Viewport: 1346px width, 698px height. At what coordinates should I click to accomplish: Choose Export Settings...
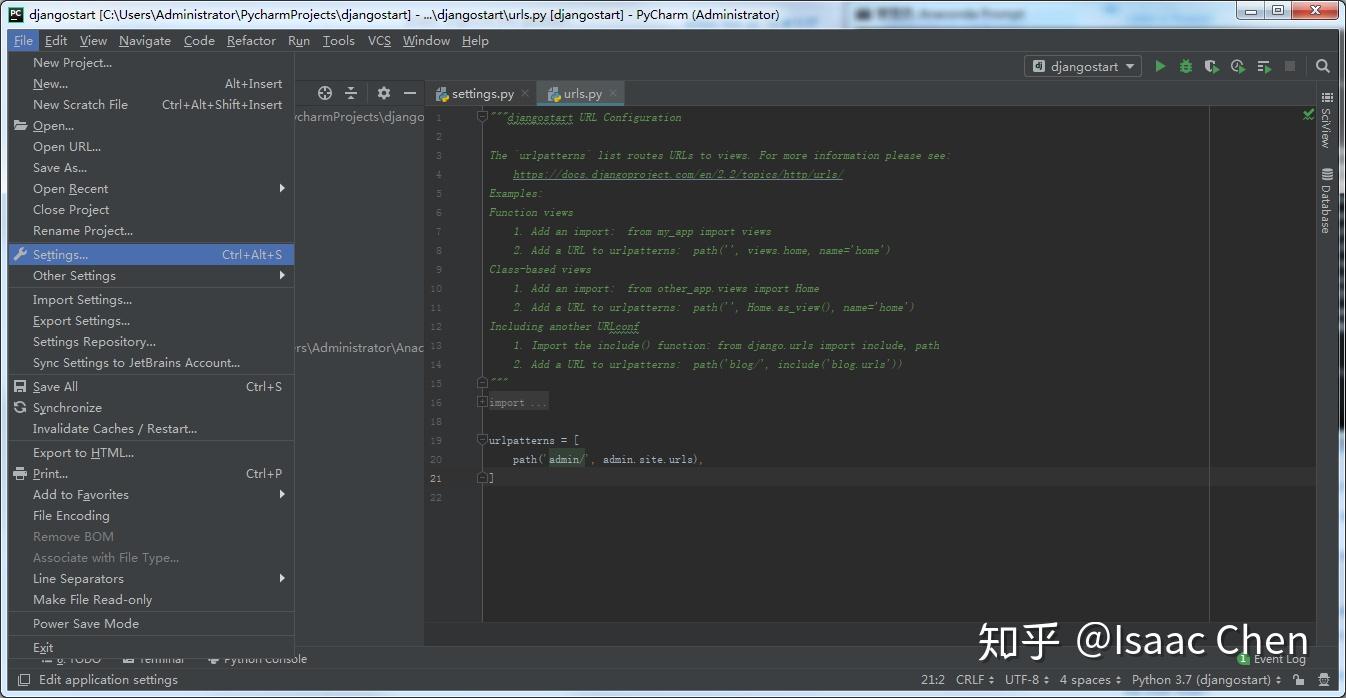click(151, 321)
